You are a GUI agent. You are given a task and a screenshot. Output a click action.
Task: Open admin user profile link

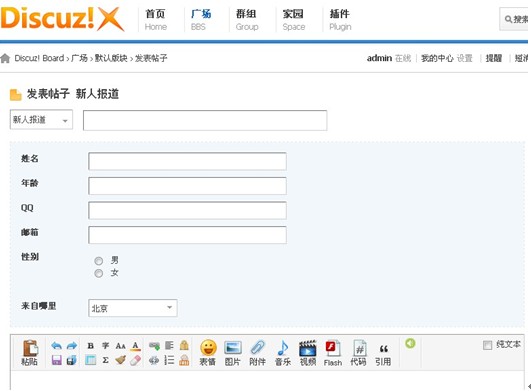379,58
